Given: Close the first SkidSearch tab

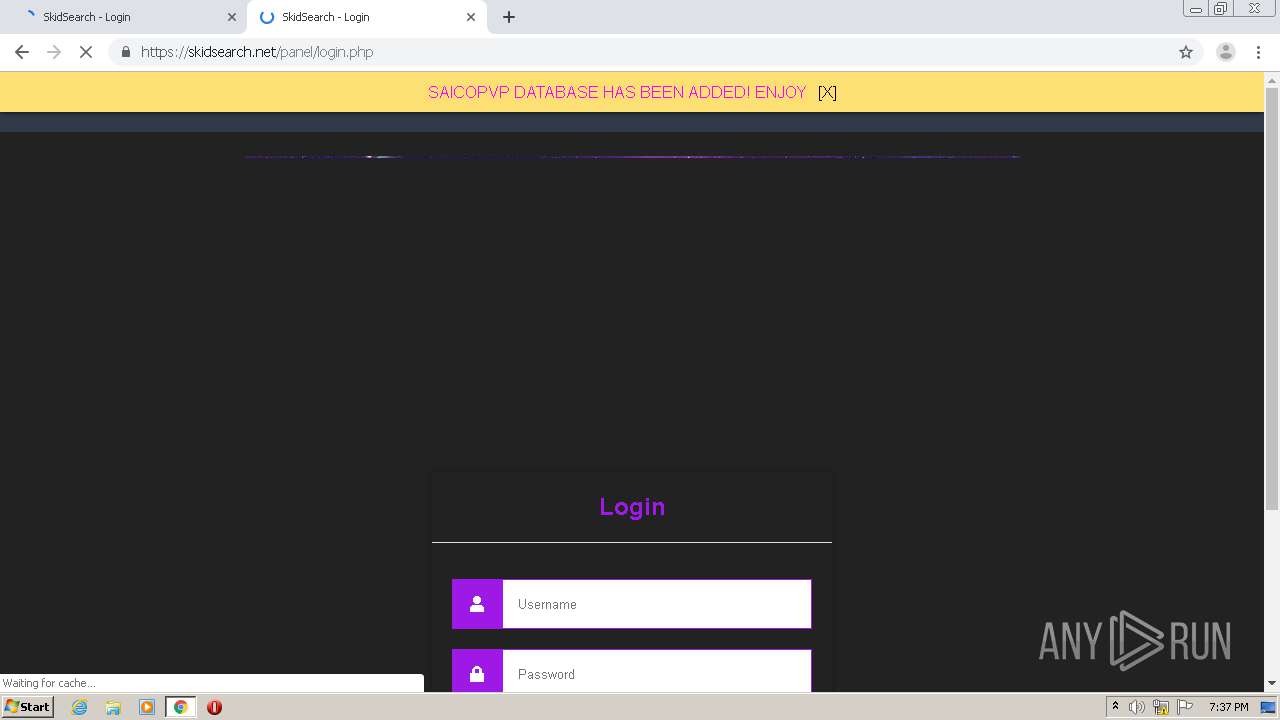Looking at the screenshot, I should [x=232, y=17].
